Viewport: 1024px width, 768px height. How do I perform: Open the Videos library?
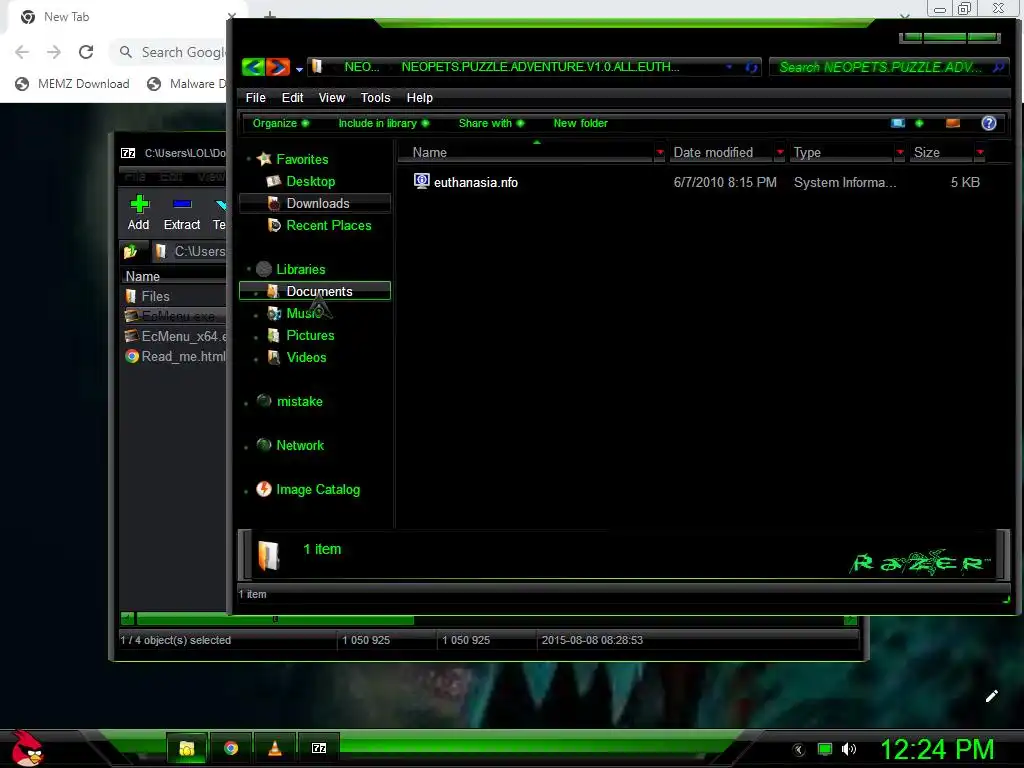click(x=306, y=357)
